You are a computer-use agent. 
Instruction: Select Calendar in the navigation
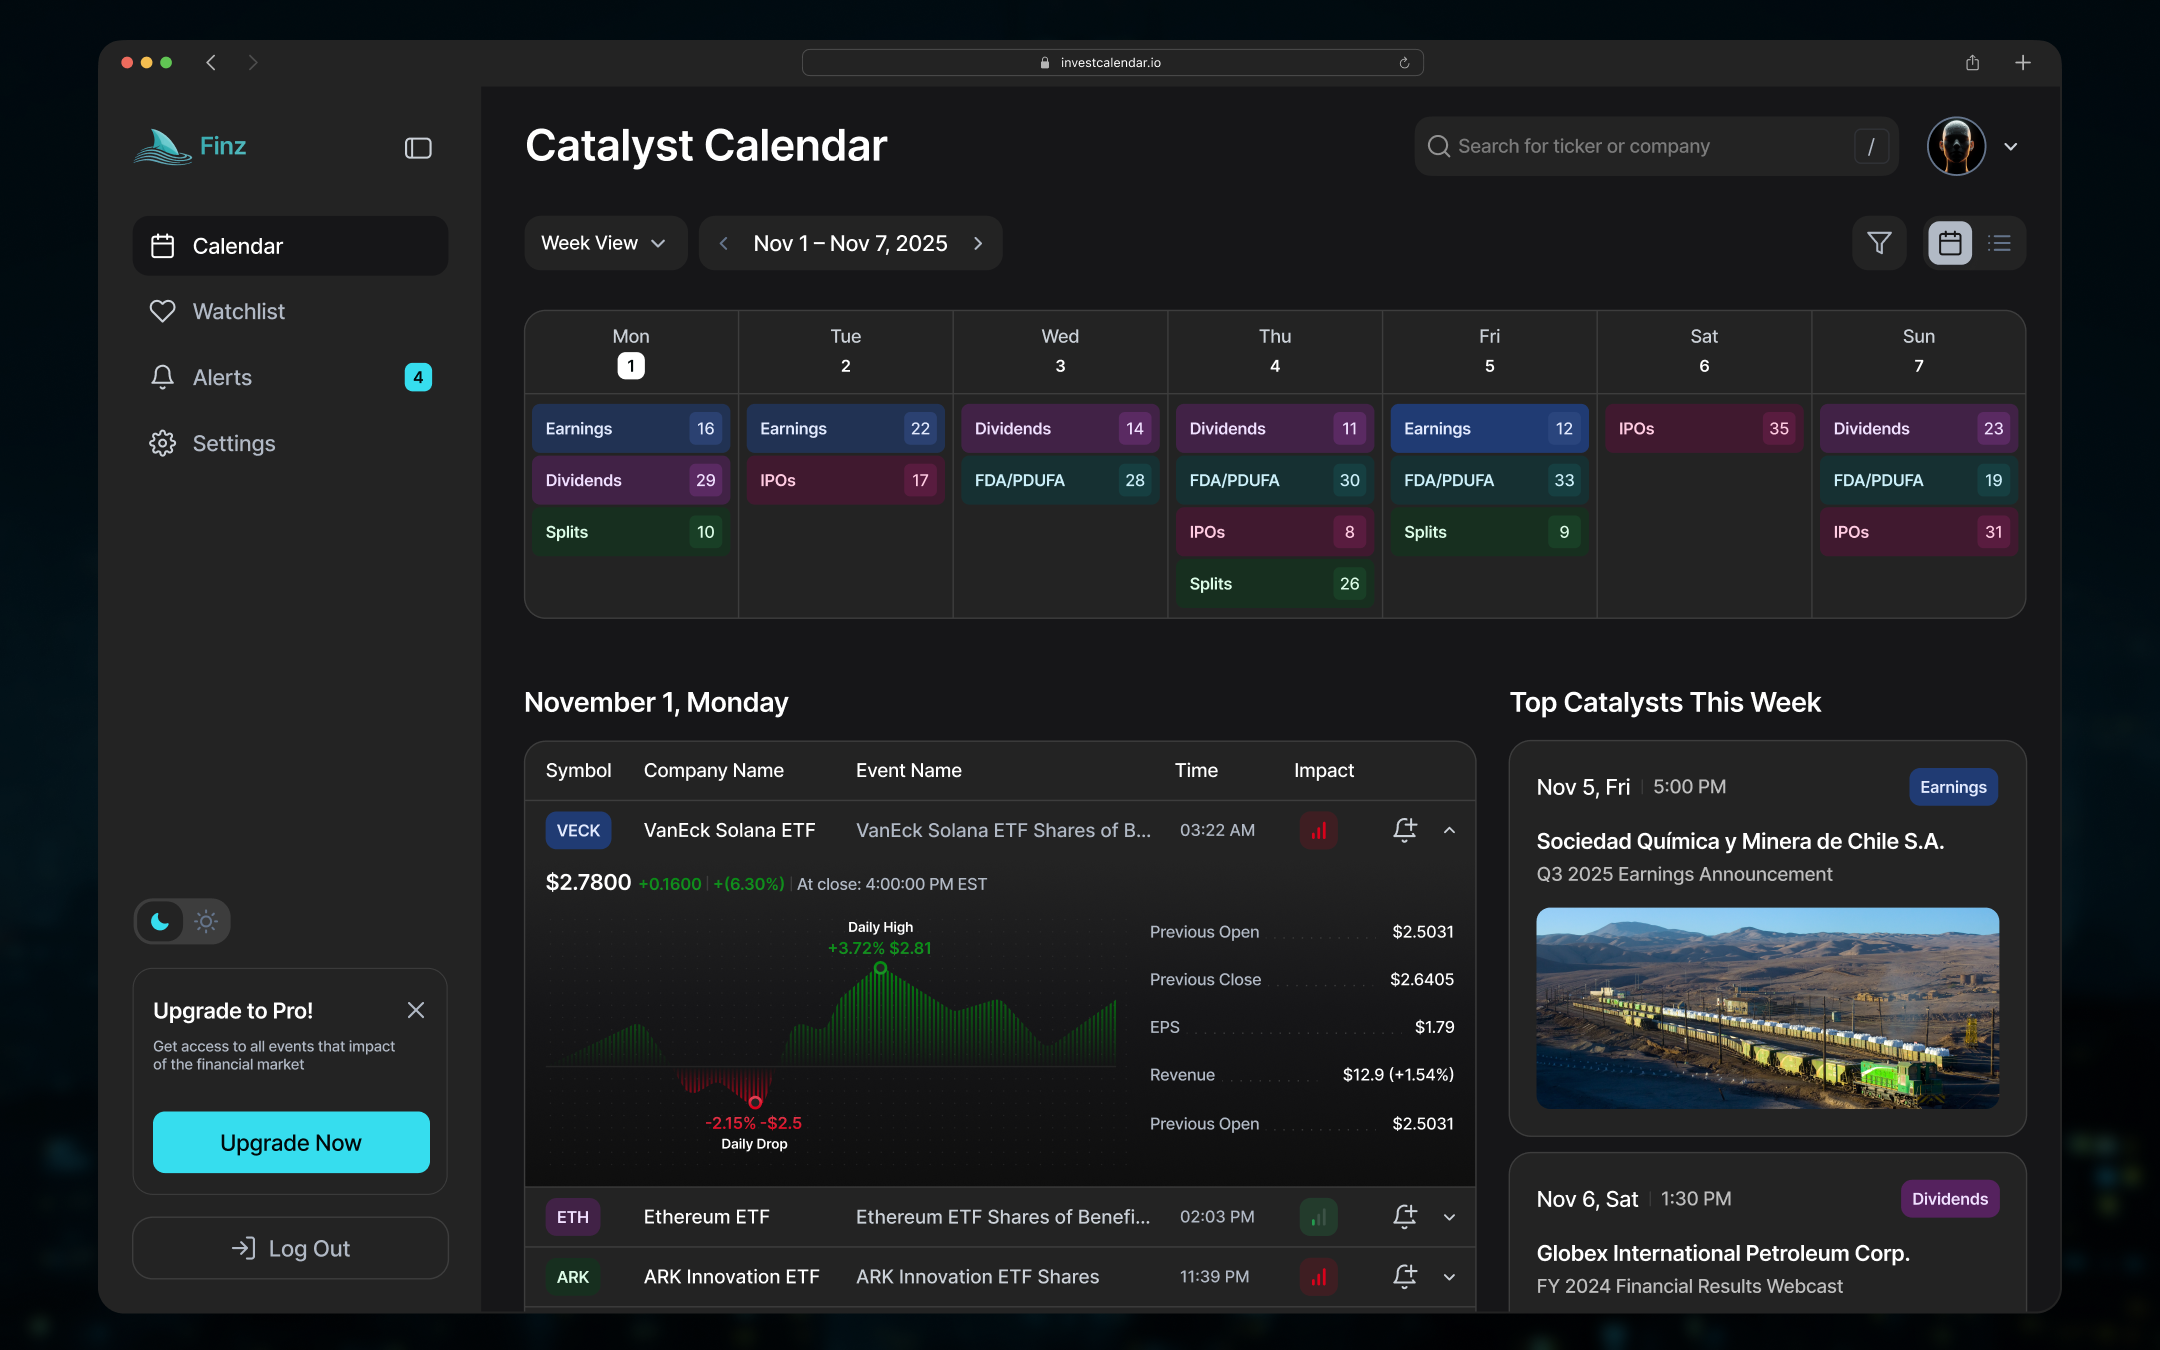click(238, 246)
